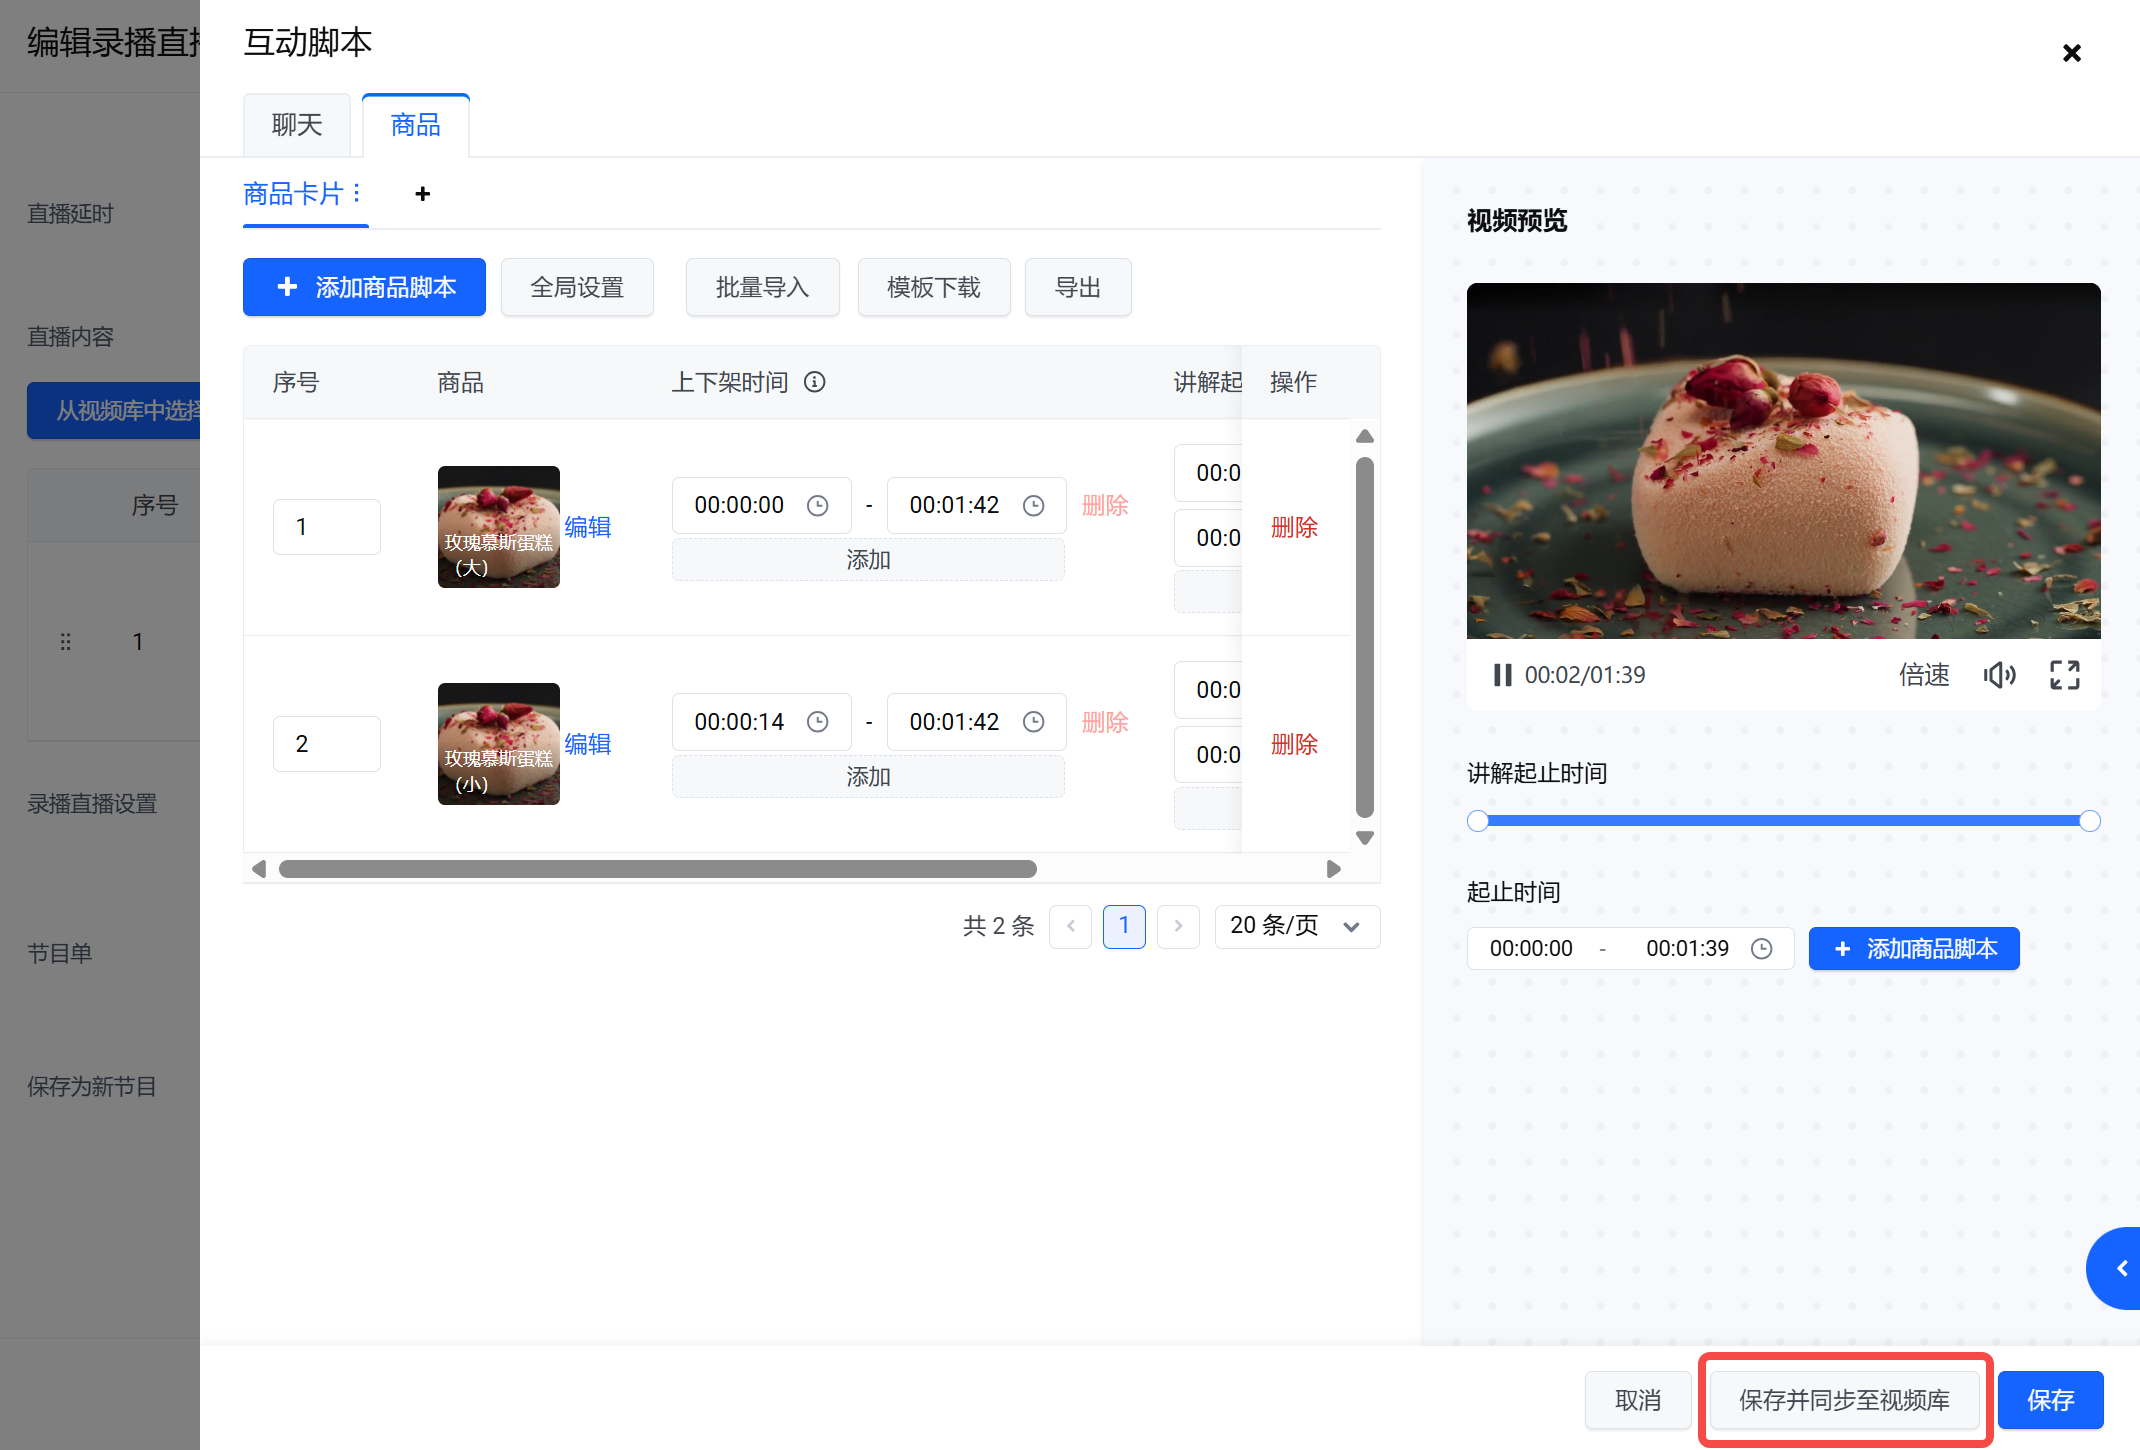Viewport: 2140px width, 1450px height.
Task: Click the 全局设置 button
Action: (577, 288)
